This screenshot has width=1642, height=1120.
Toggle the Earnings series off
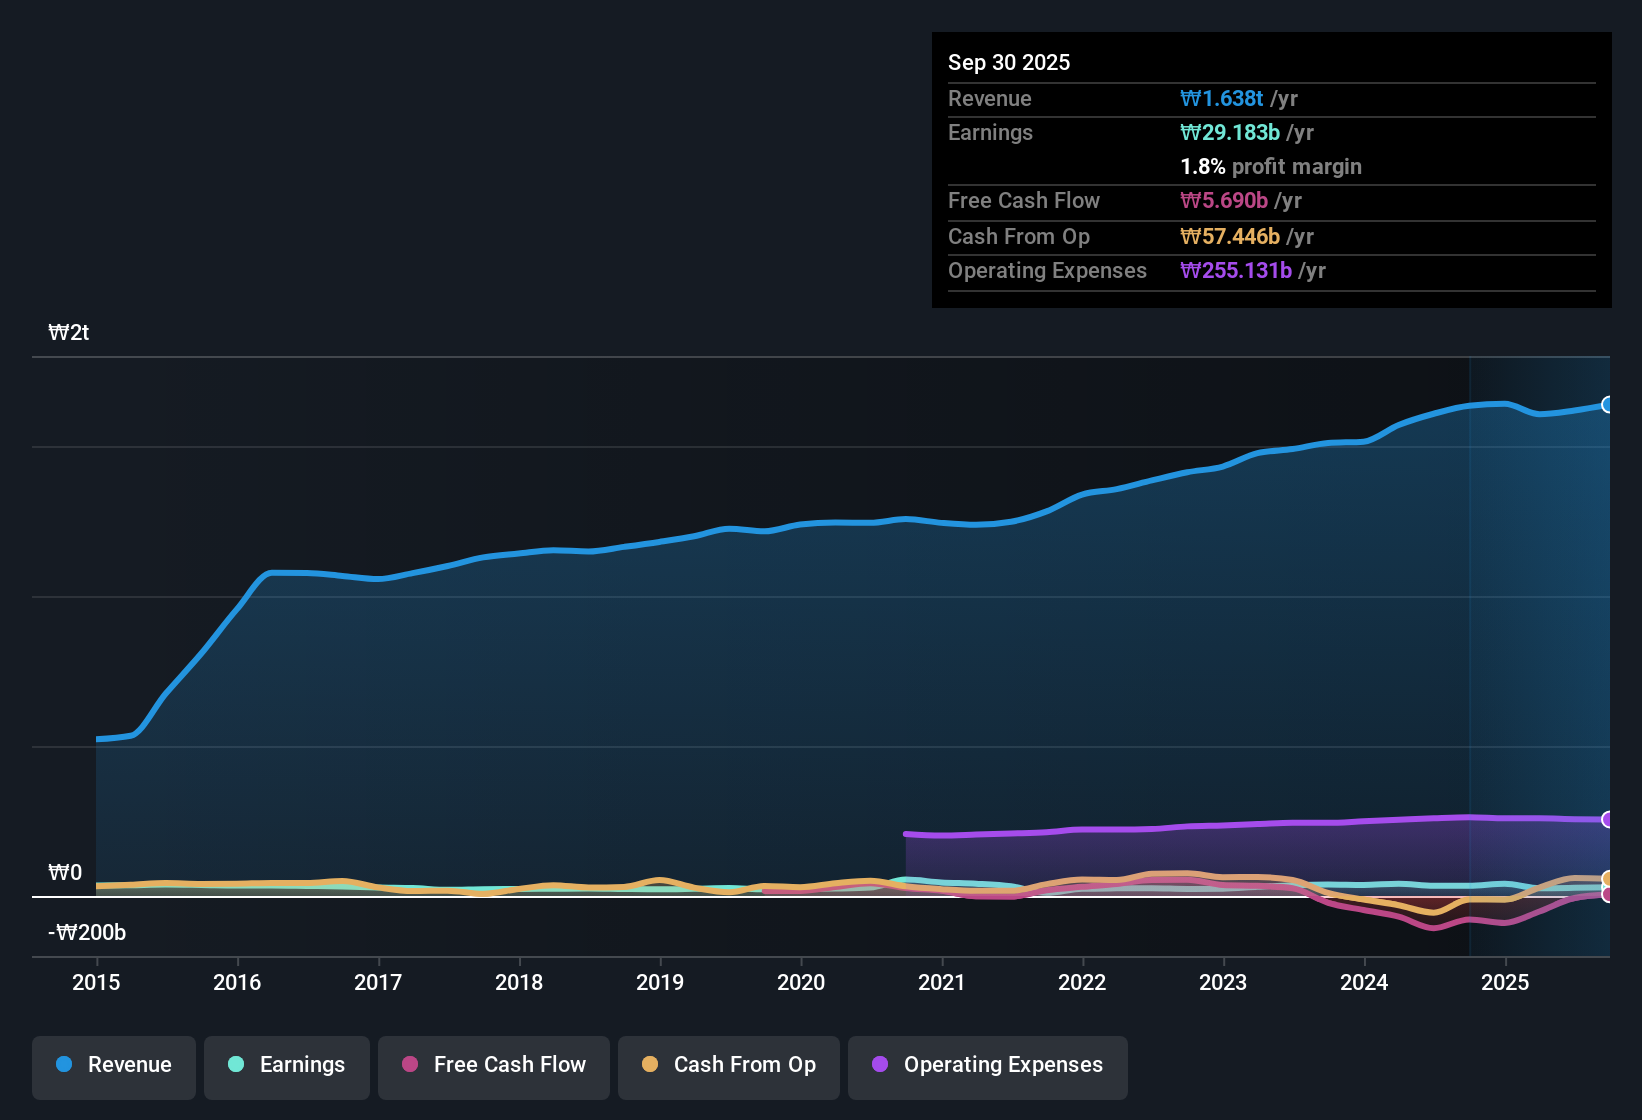point(287,1065)
